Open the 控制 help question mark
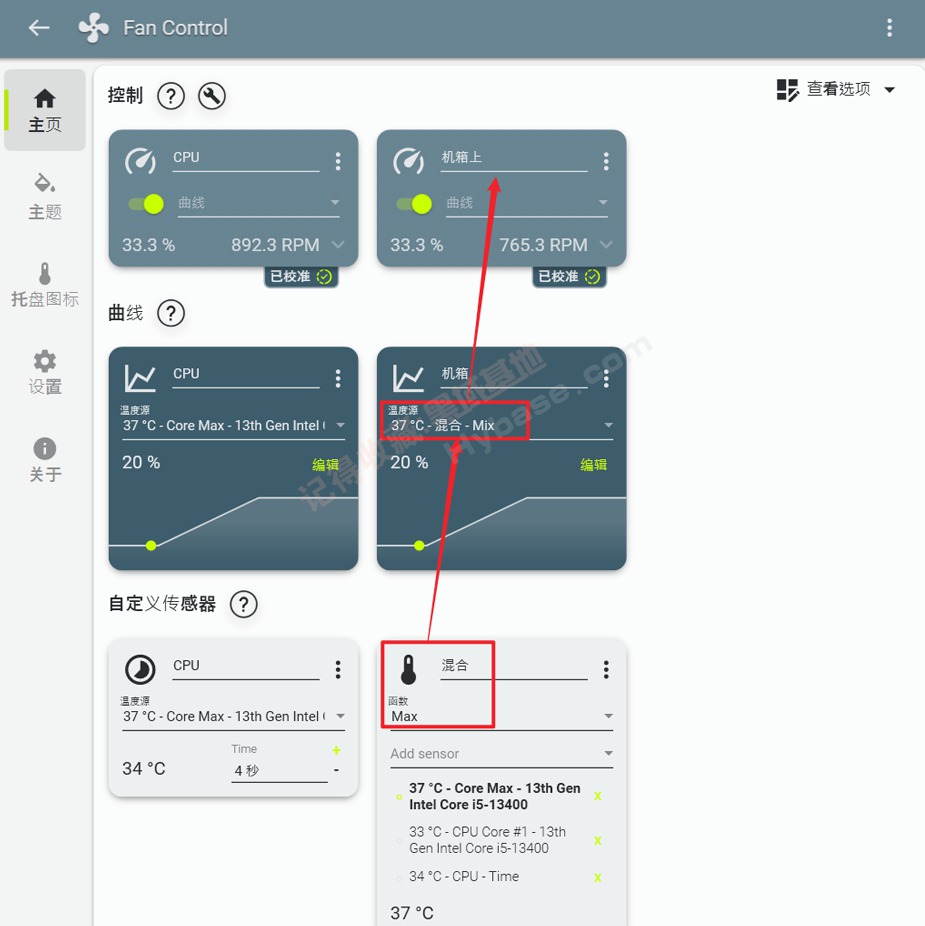Screen dimensions: 925x926 click(x=171, y=96)
